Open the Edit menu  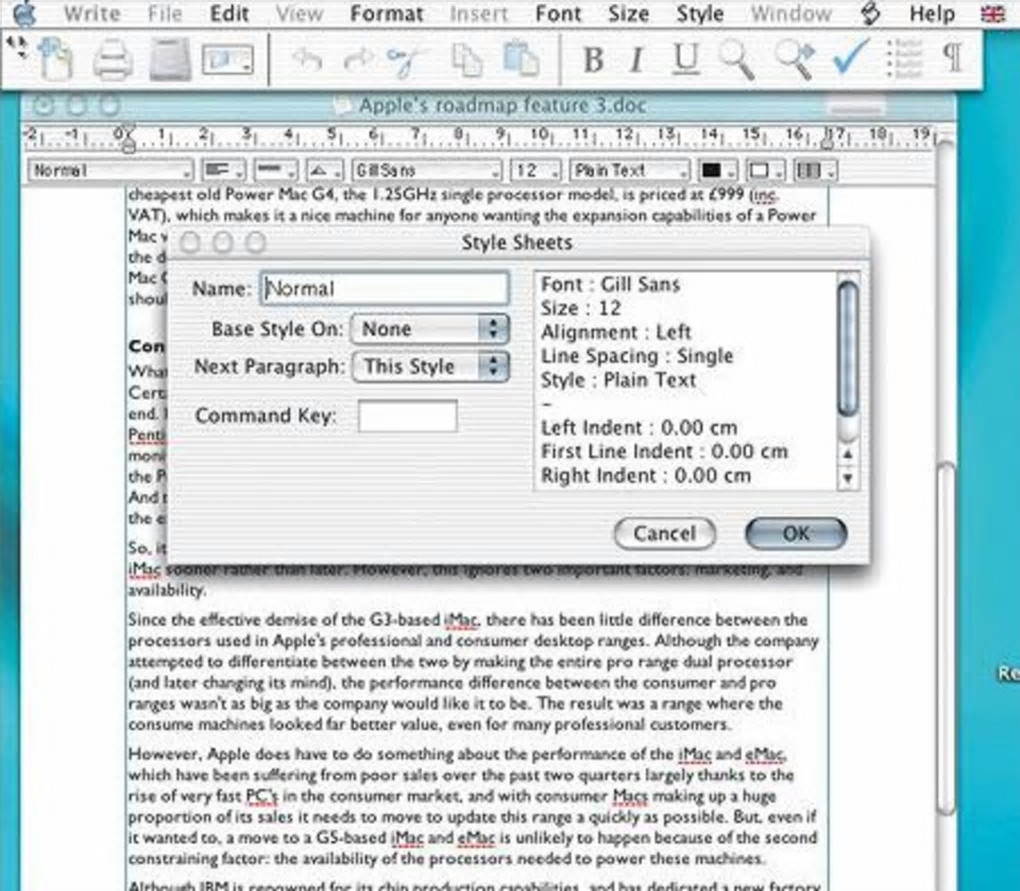(229, 14)
